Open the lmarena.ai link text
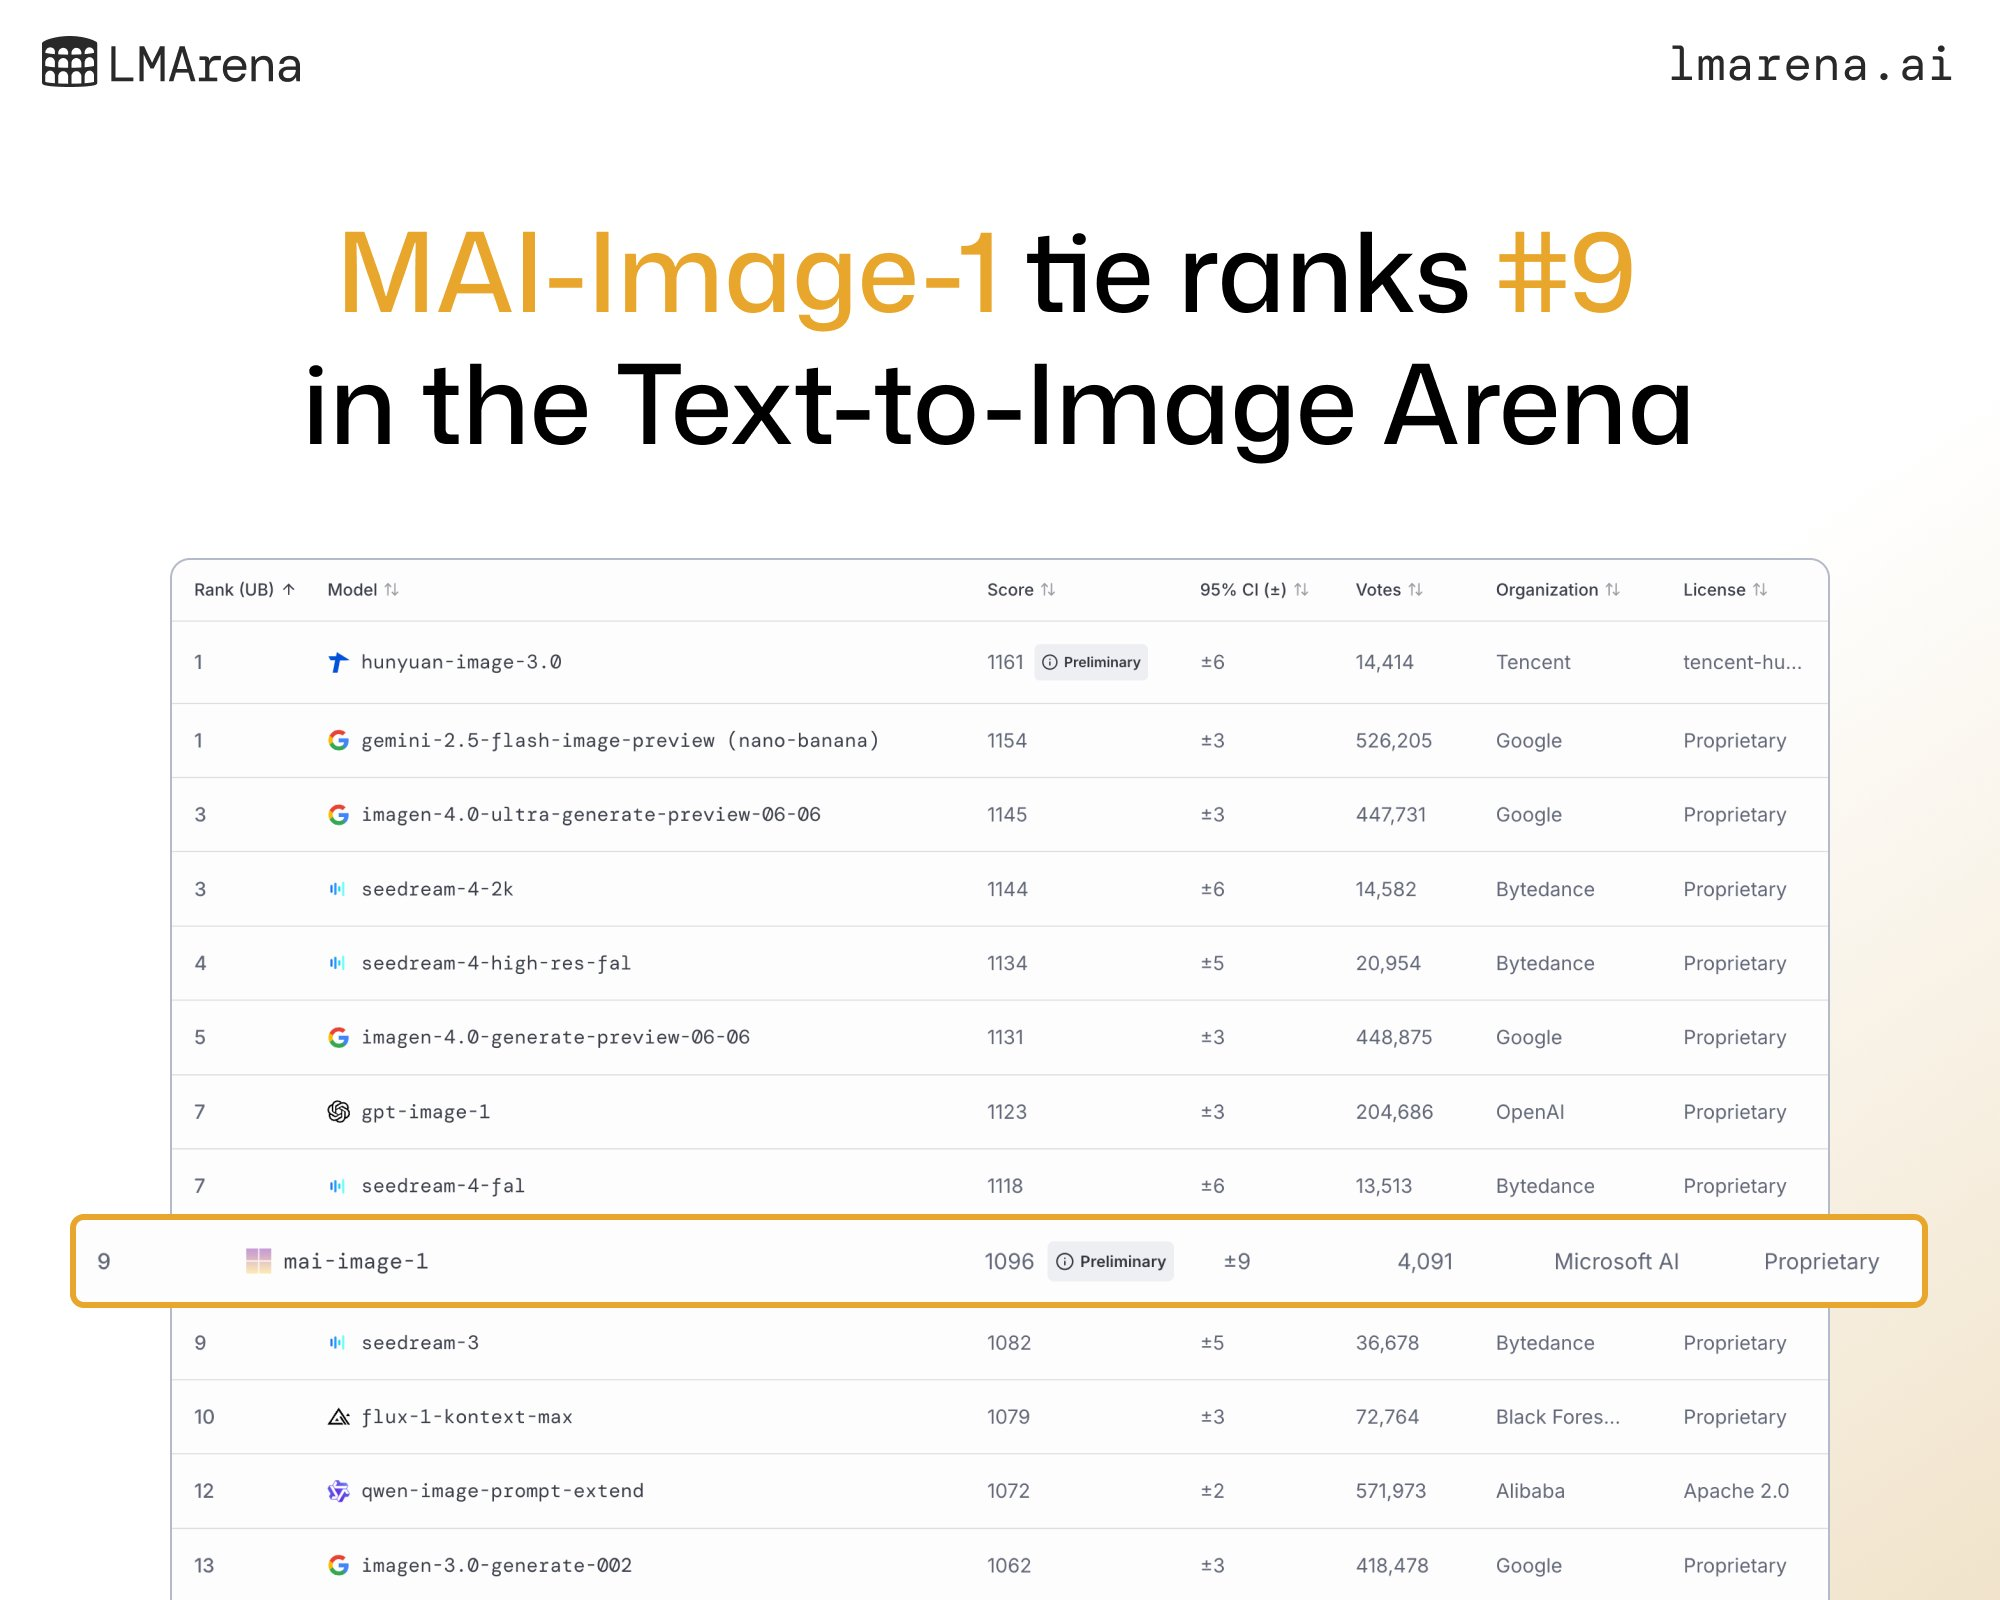Viewport: 2000px width, 1600px height. [1809, 65]
